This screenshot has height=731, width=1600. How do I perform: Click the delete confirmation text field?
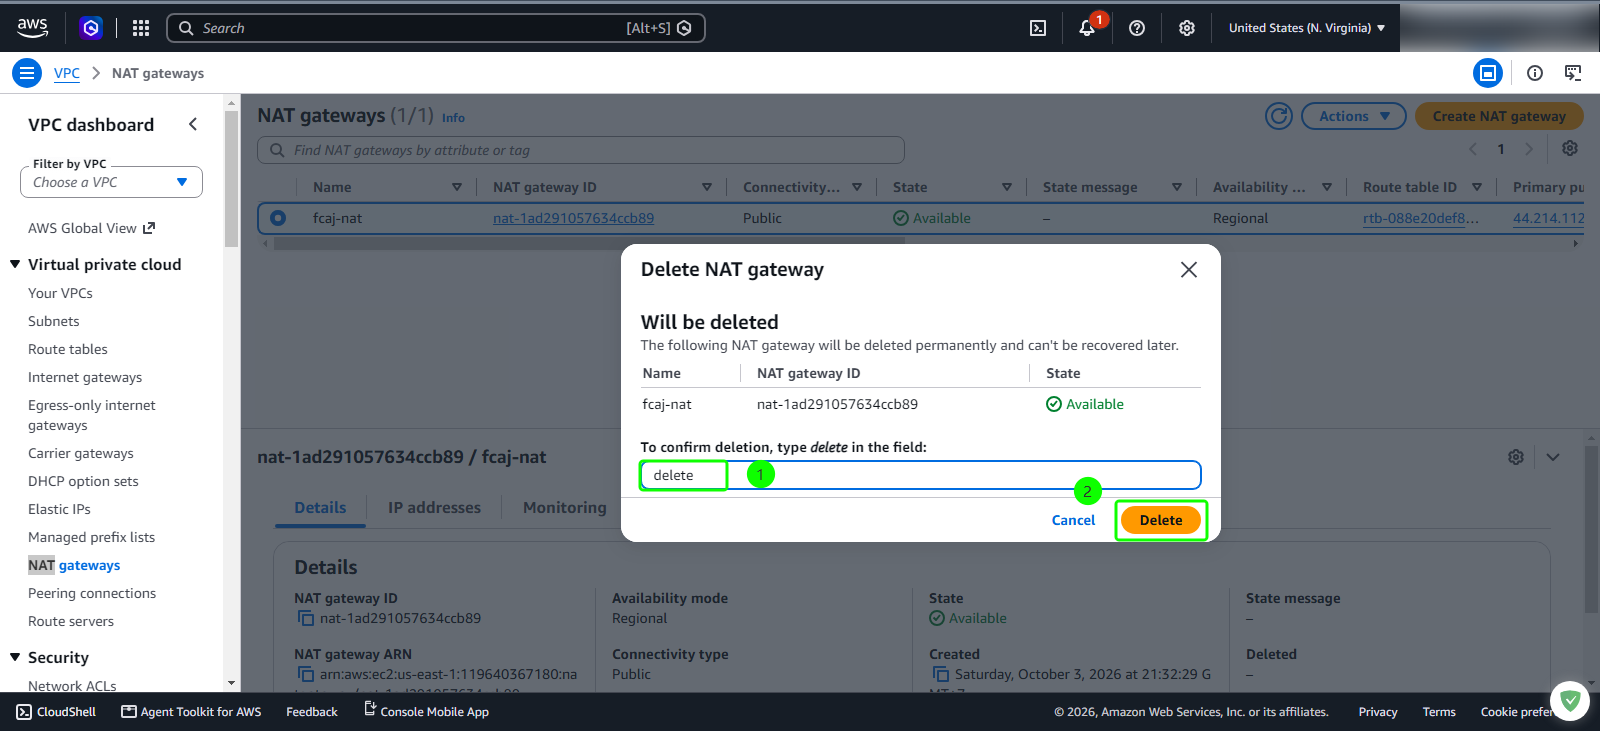pyautogui.click(x=920, y=475)
